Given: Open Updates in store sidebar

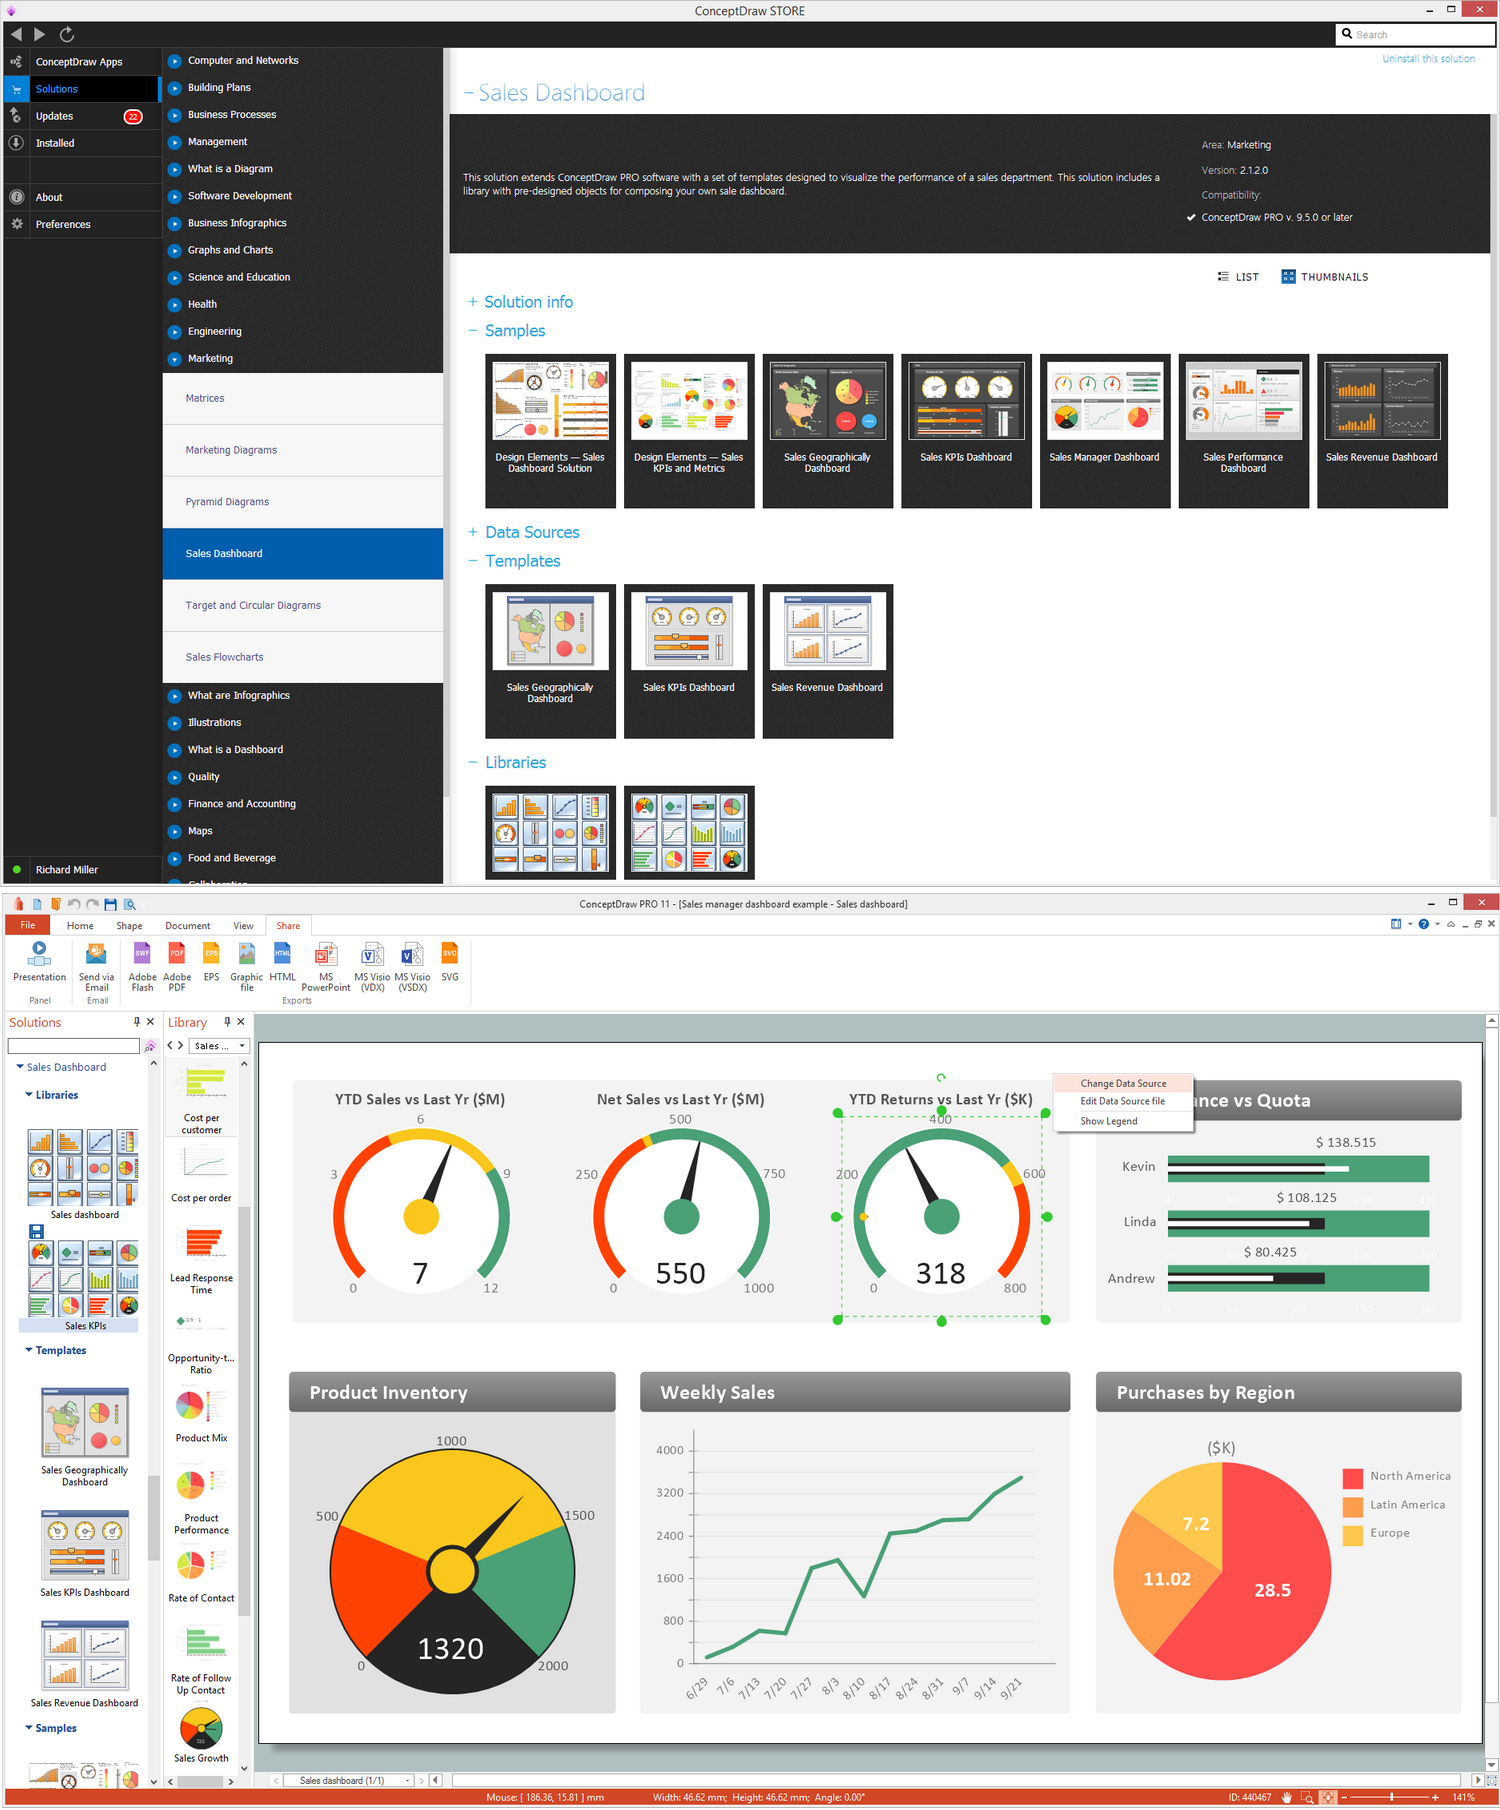Looking at the screenshot, I should [82, 116].
